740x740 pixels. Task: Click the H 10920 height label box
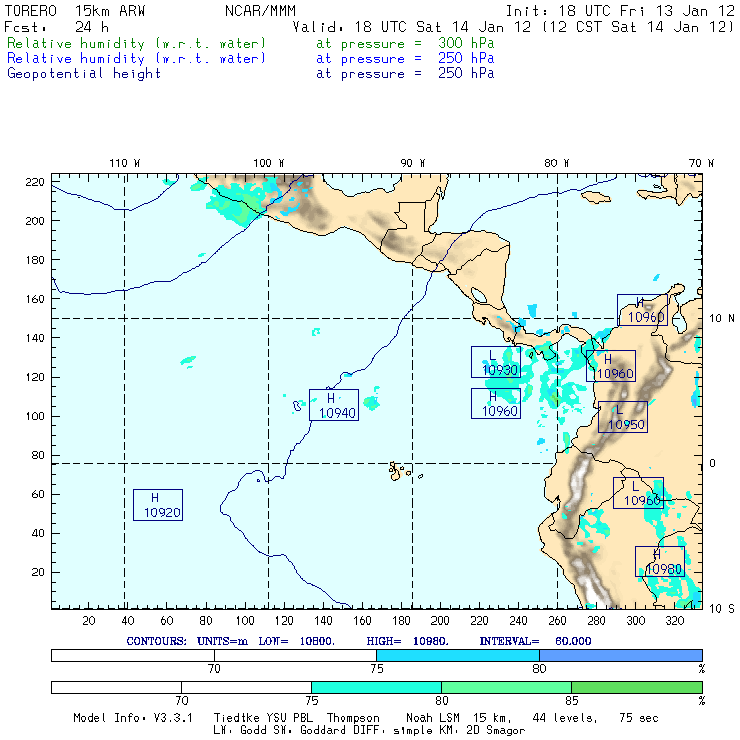(x=158, y=505)
